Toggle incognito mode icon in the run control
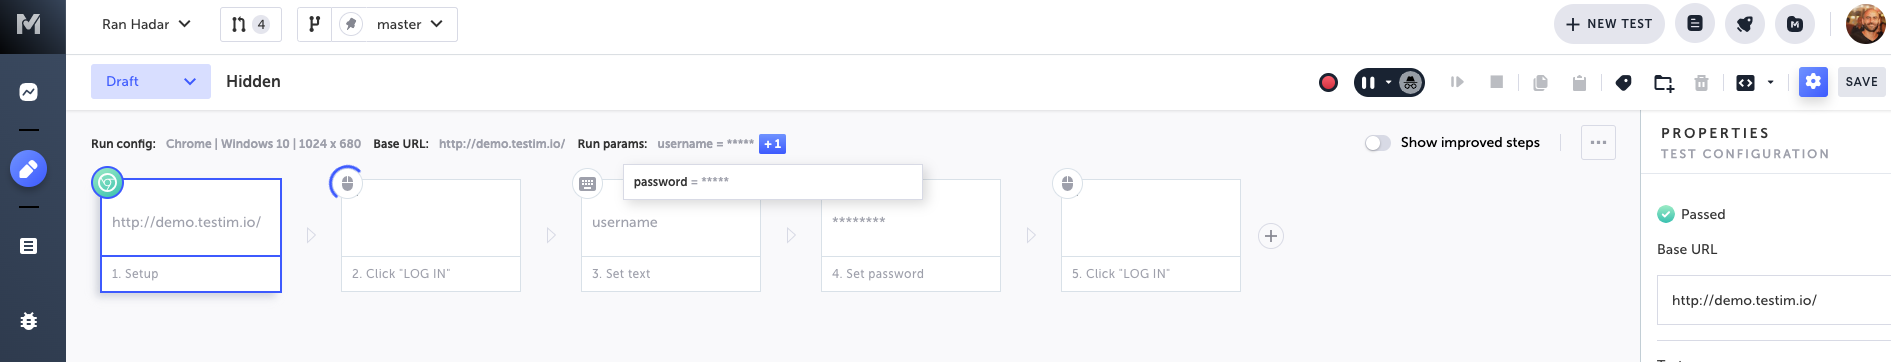The width and height of the screenshot is (1891, 362). [1410, 82]
